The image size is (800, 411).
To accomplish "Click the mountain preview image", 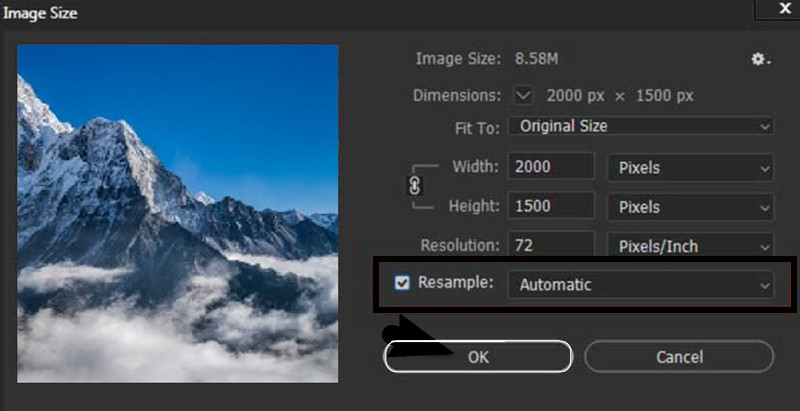I will point(178,213).
